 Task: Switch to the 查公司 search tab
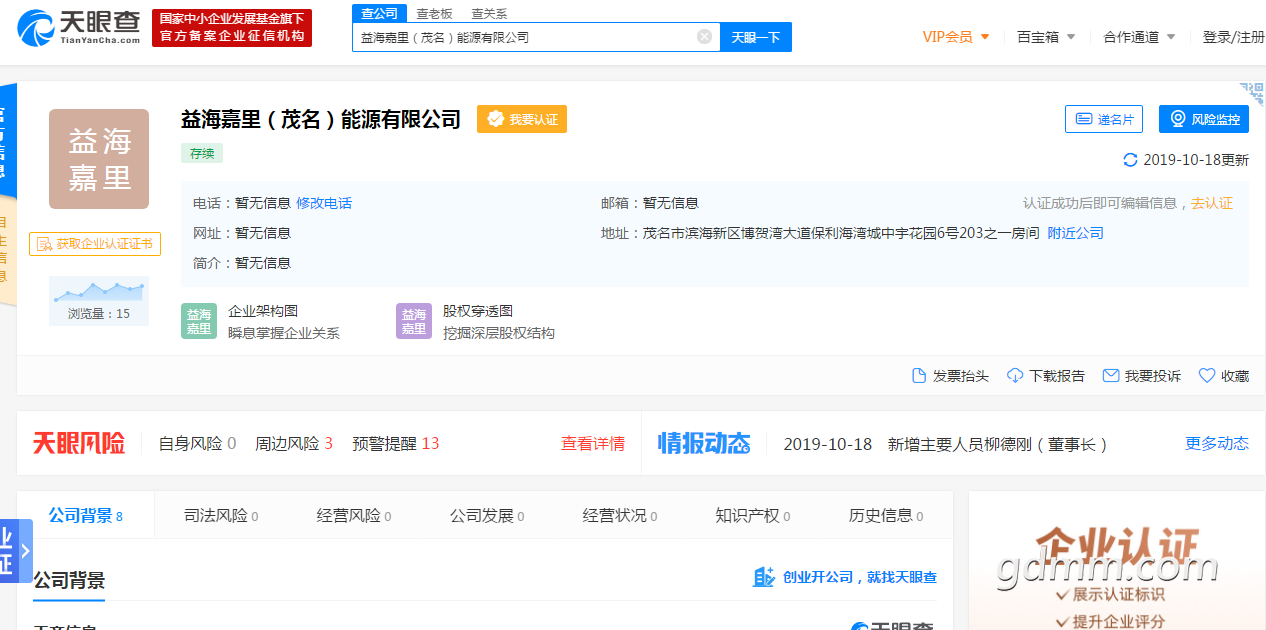[379, 13]
